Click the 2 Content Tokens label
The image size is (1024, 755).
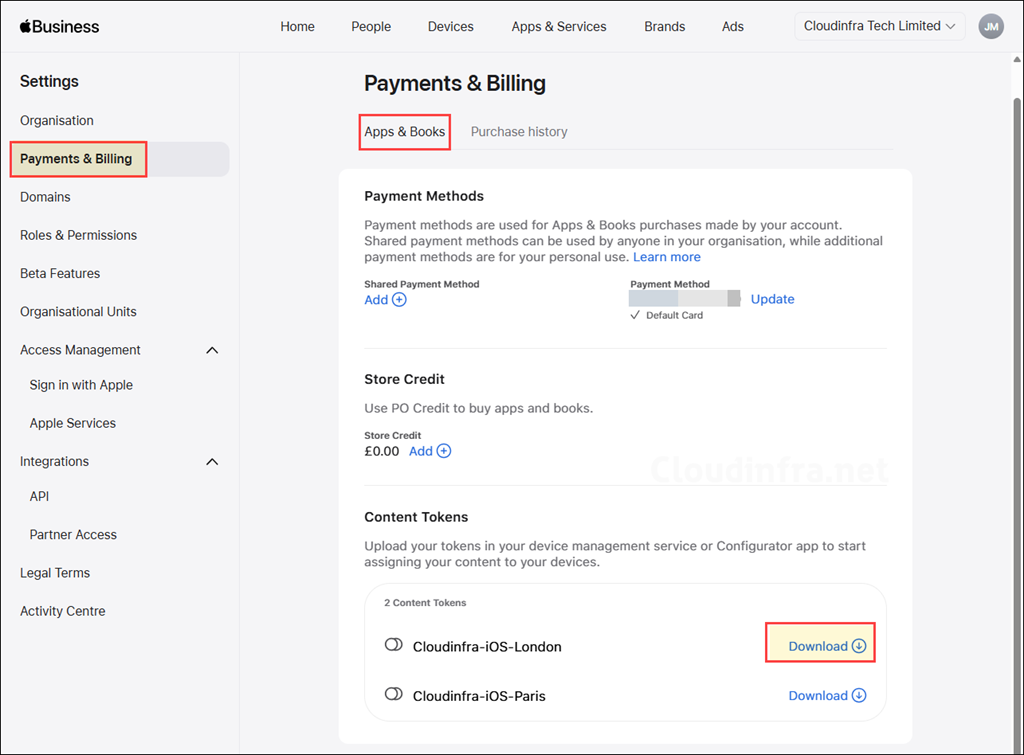425,603
